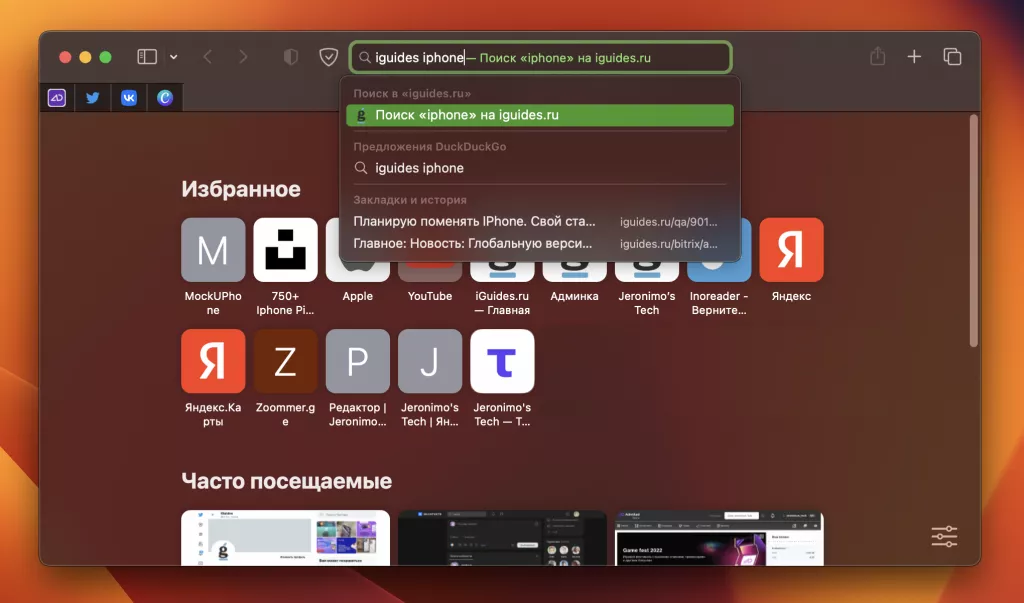Click the back navigation arrow
The width and height of the screenshot is (1024, 603).
pos(207,57)
